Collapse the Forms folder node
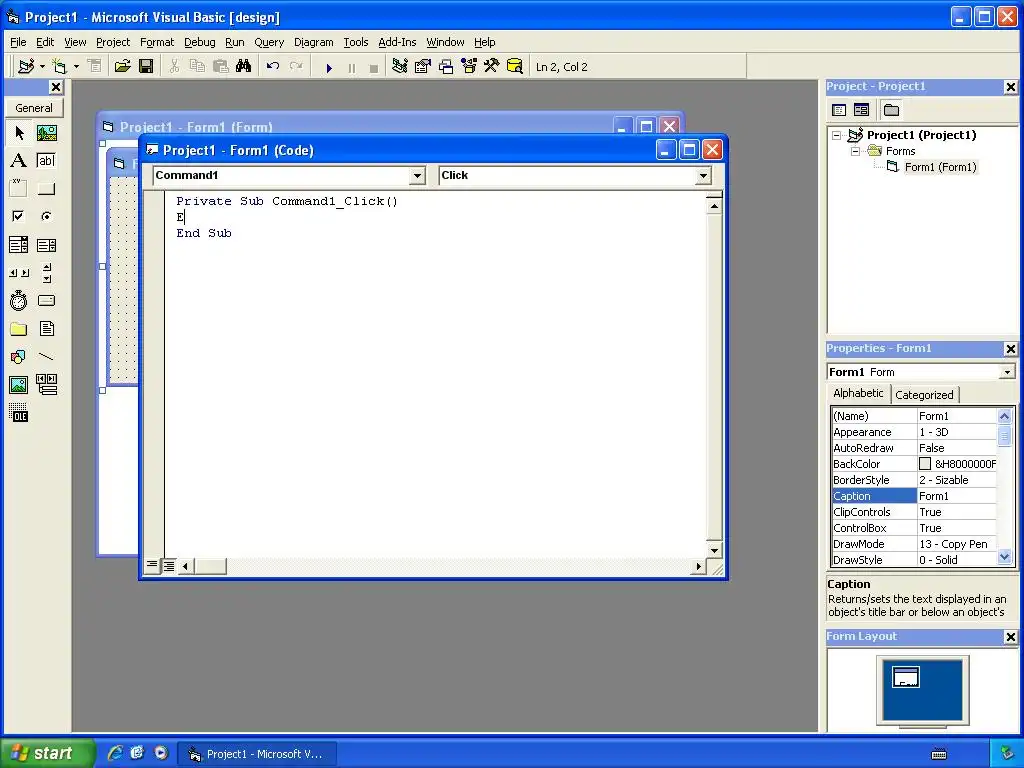Screen dimensions: 1024x768 point(856,151)
